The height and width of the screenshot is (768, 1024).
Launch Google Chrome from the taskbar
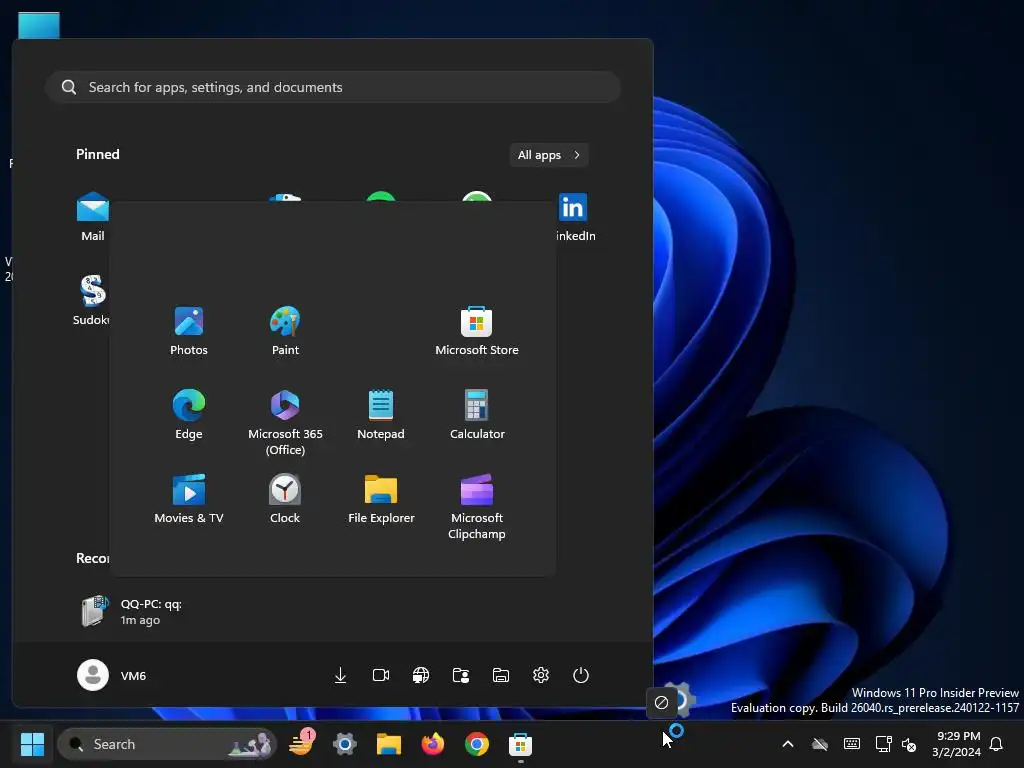[477, 744]
